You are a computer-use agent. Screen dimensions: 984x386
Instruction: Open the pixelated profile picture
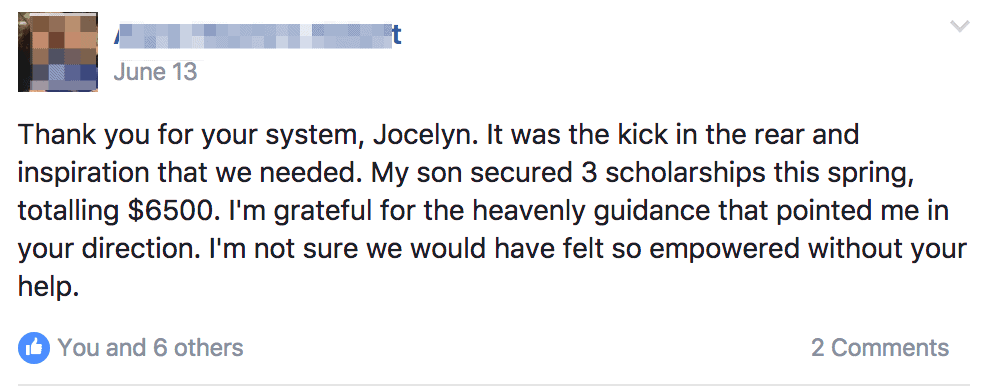[58, 52]
